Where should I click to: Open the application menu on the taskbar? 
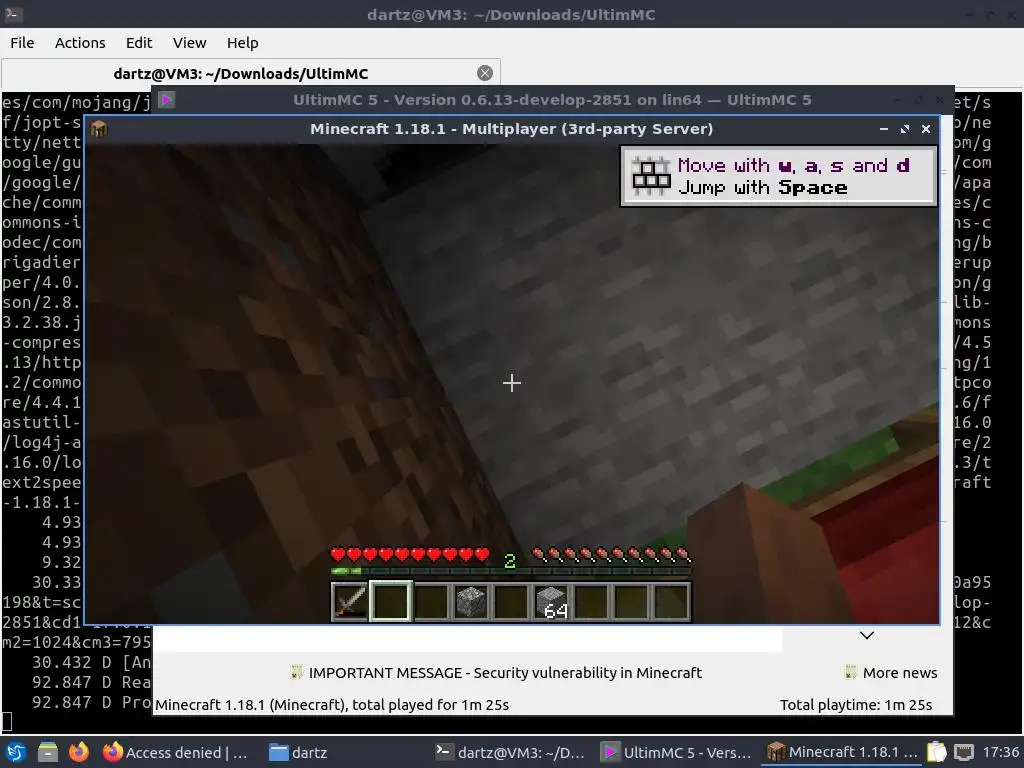[x=16, y=752]
